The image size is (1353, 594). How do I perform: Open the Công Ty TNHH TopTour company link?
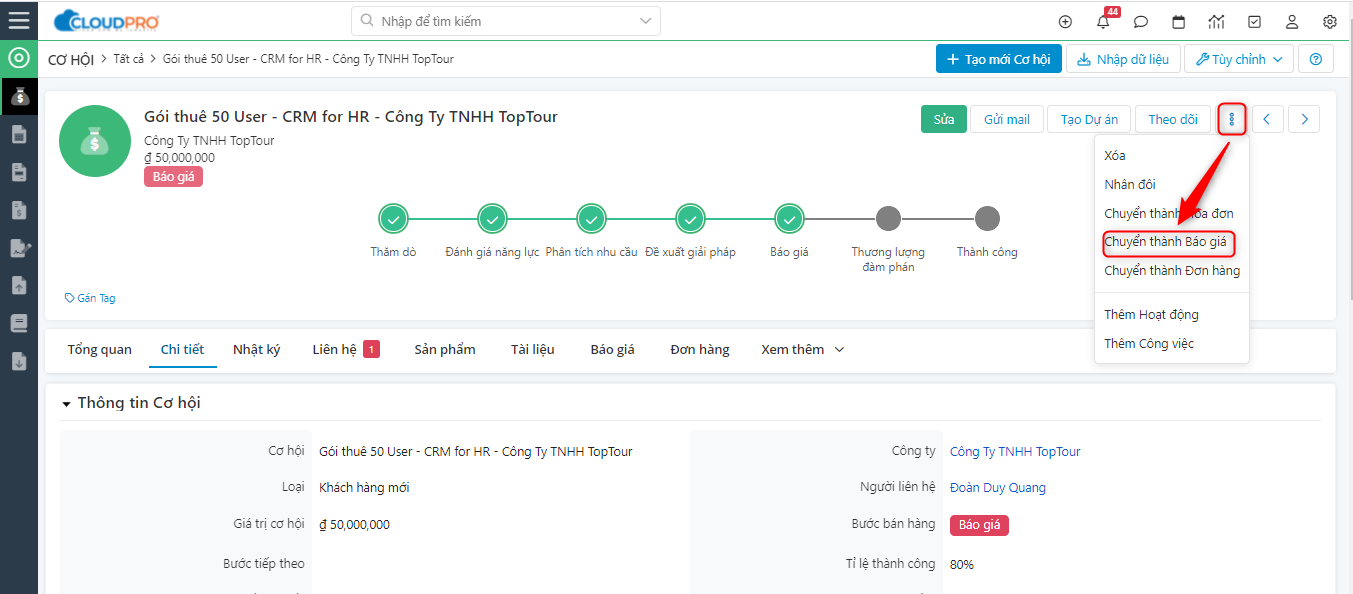(1015, 451)
